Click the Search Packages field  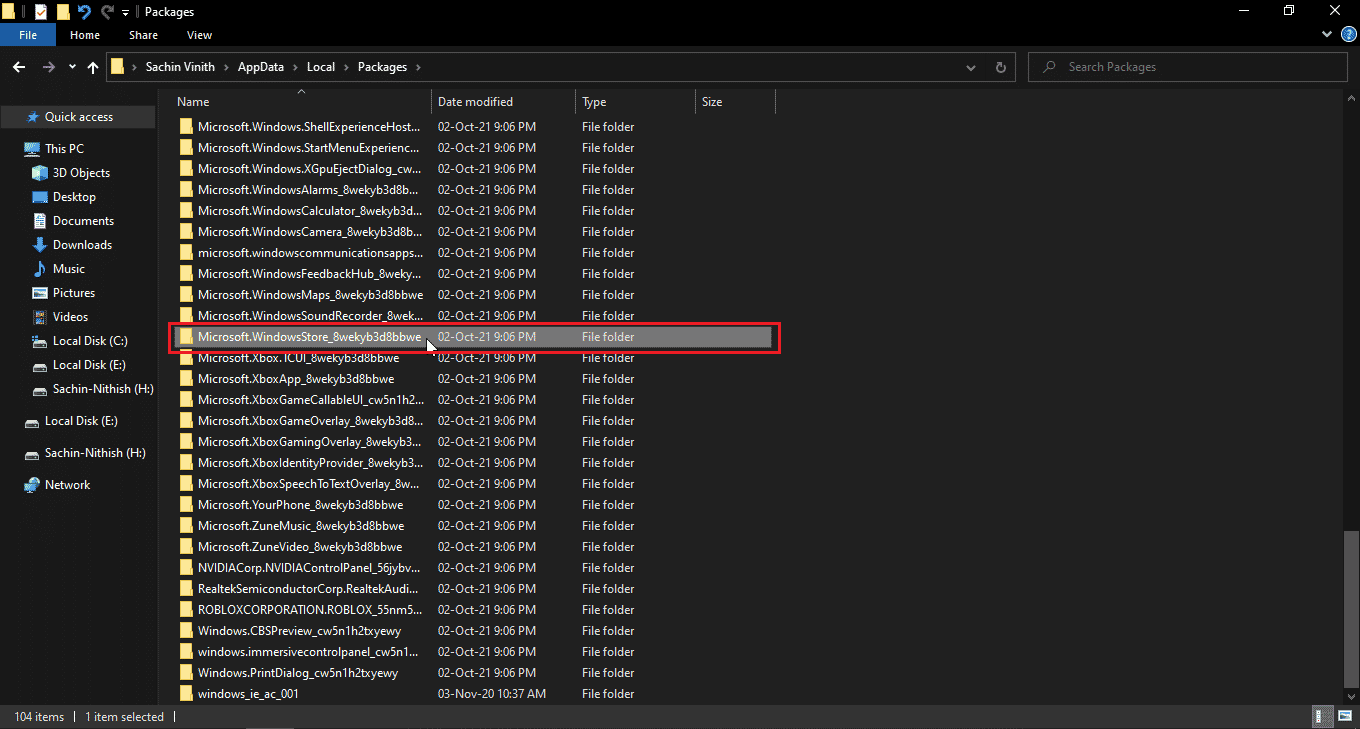point(1188,67)
